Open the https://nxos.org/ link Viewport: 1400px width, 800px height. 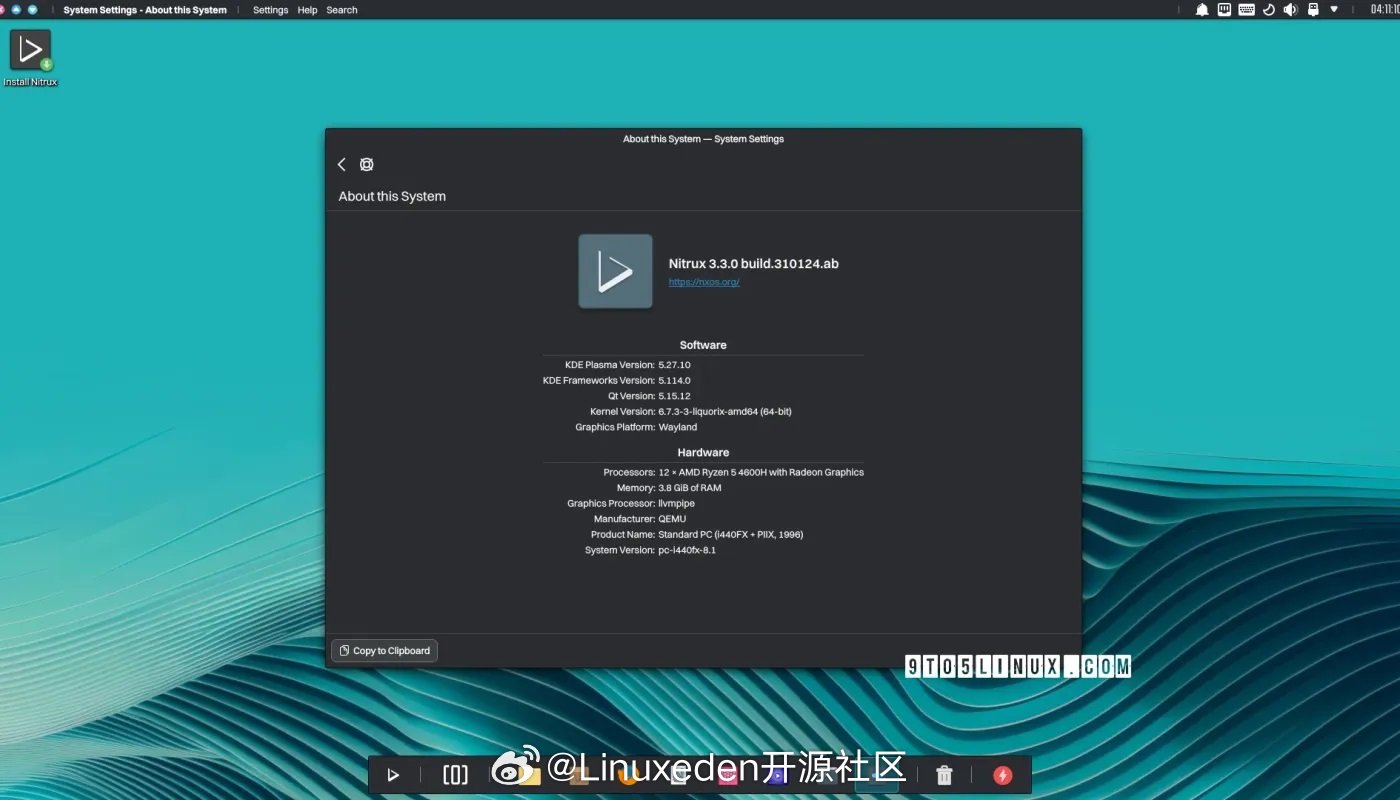704,282
